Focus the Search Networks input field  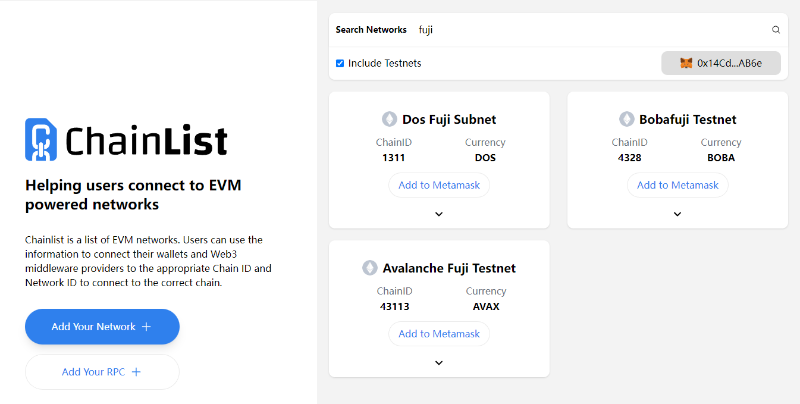(590, 30)
